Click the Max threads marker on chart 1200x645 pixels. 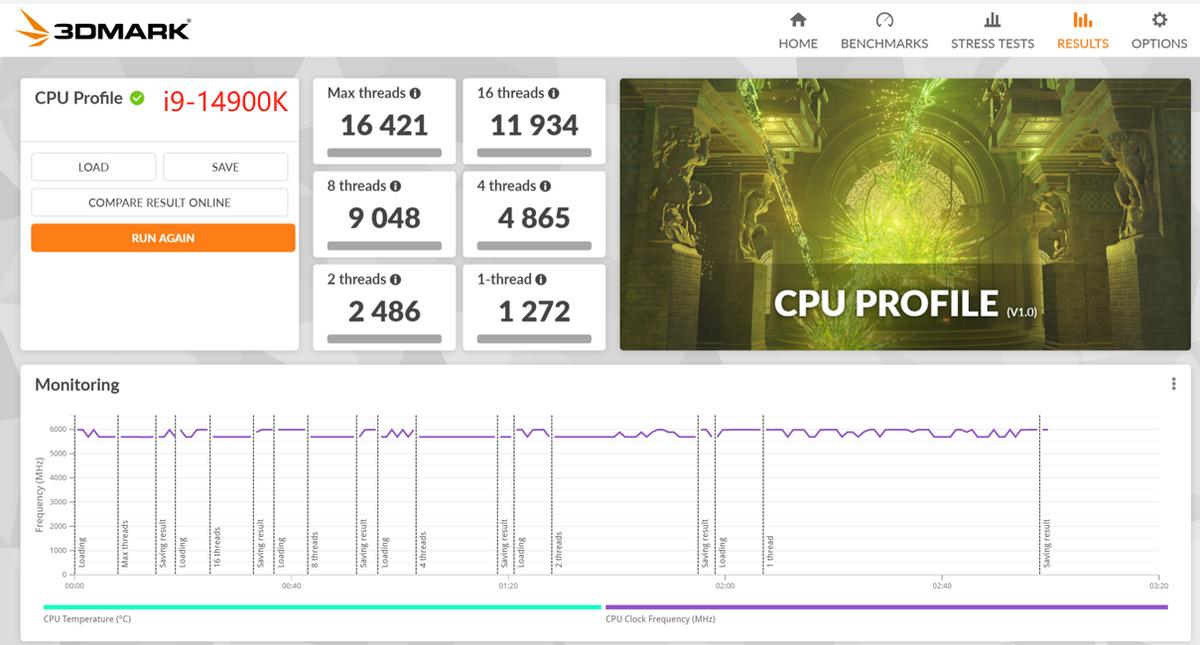[125, 545]
